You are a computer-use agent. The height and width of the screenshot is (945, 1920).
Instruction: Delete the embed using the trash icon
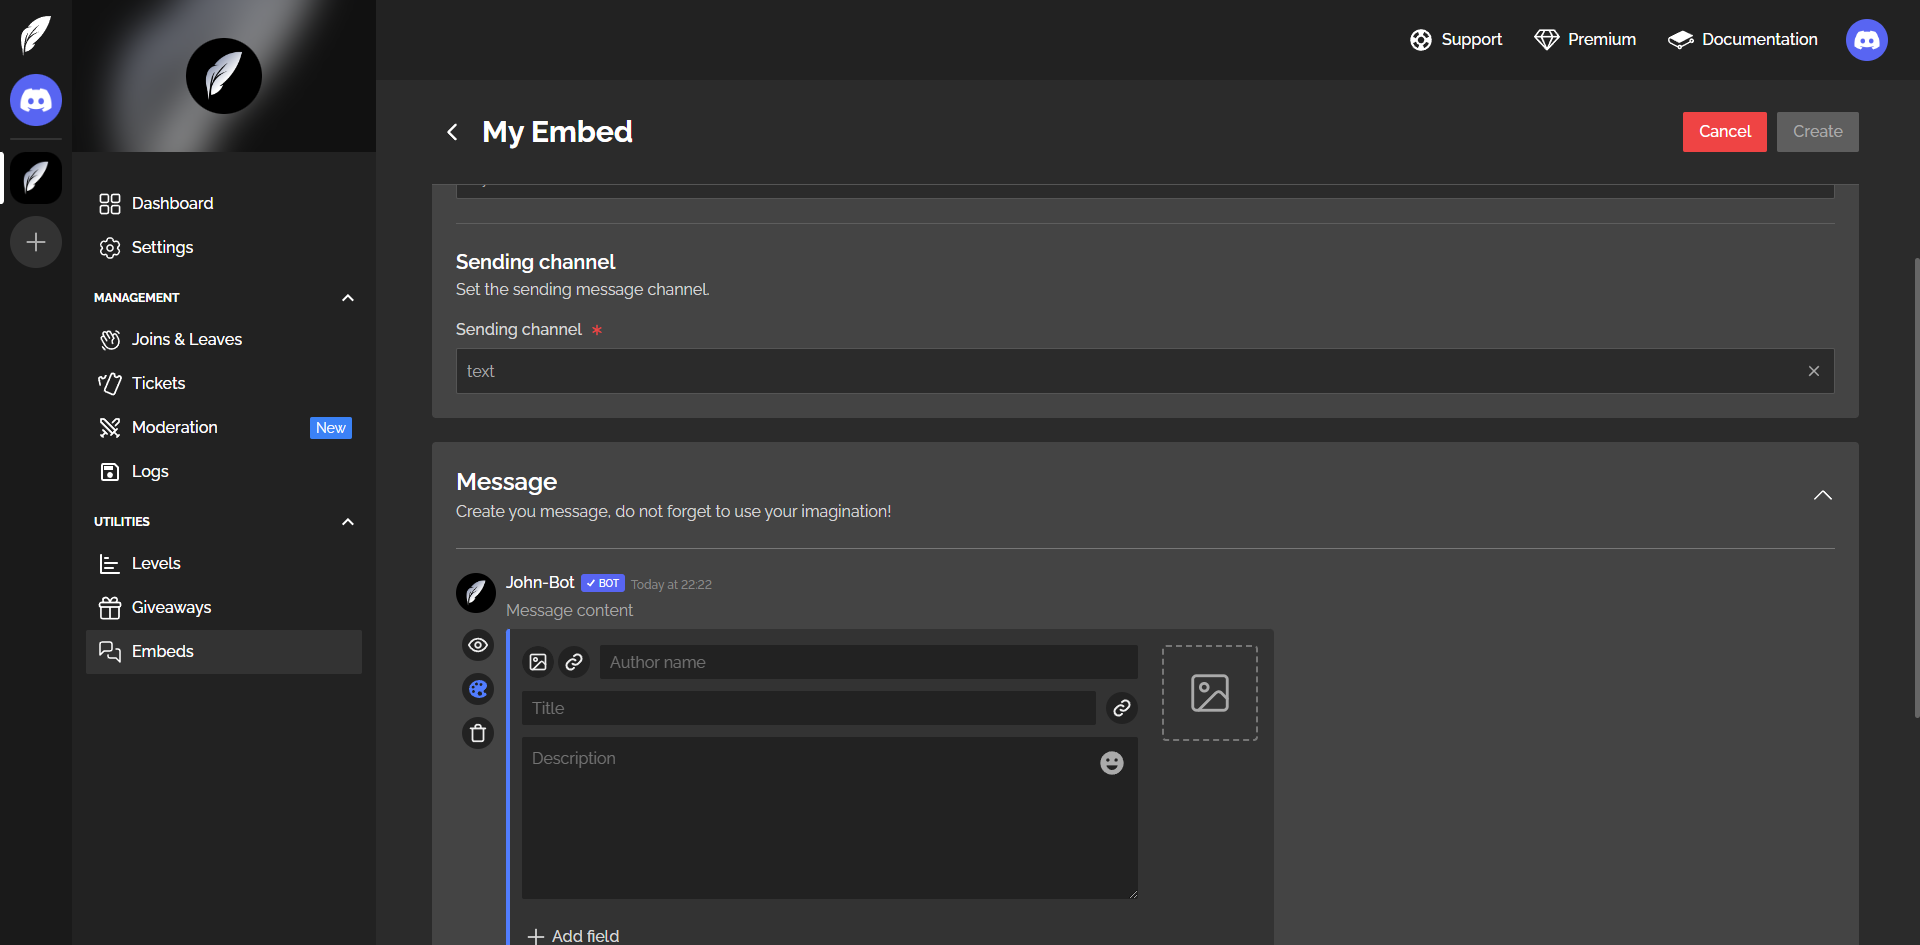pyautogui.click(x=478, y=733)
